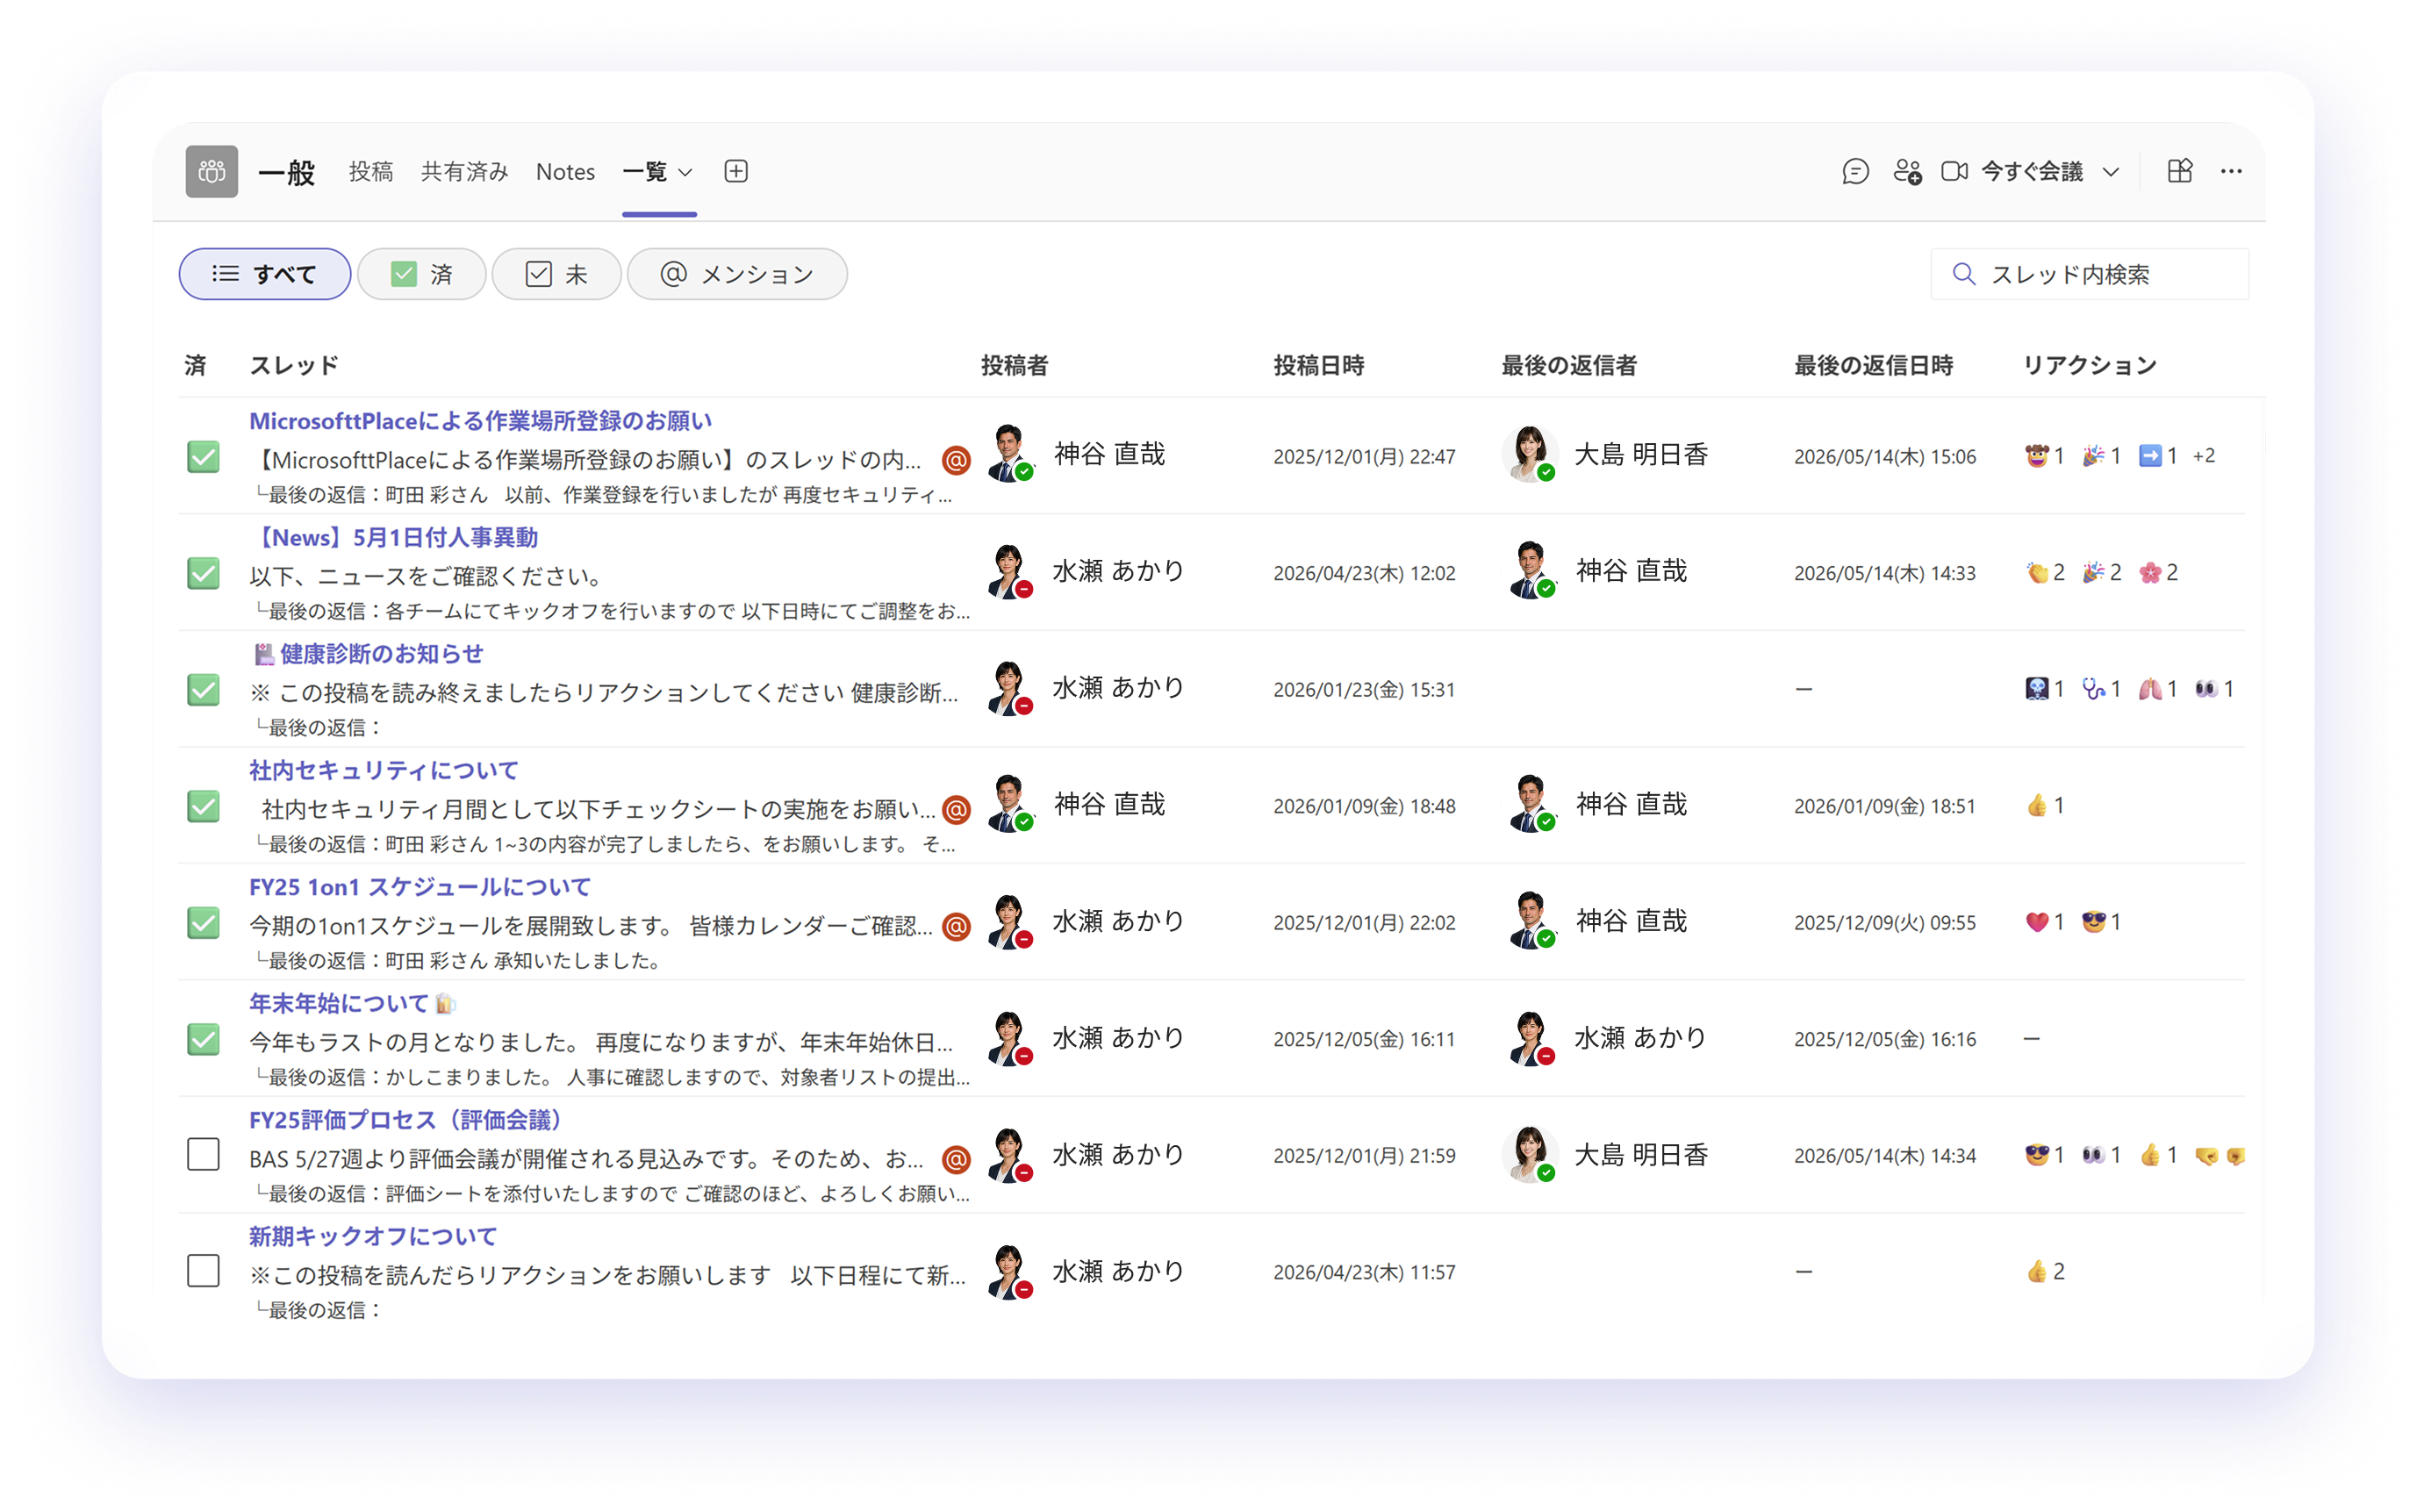
Task: Show the +2 more reactions on MicrosofttPlace row
Action: [2203, 456]
